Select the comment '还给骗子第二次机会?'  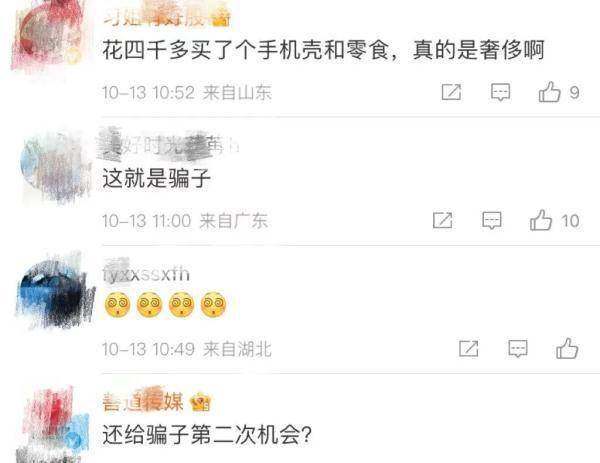[x=207, y=435]
